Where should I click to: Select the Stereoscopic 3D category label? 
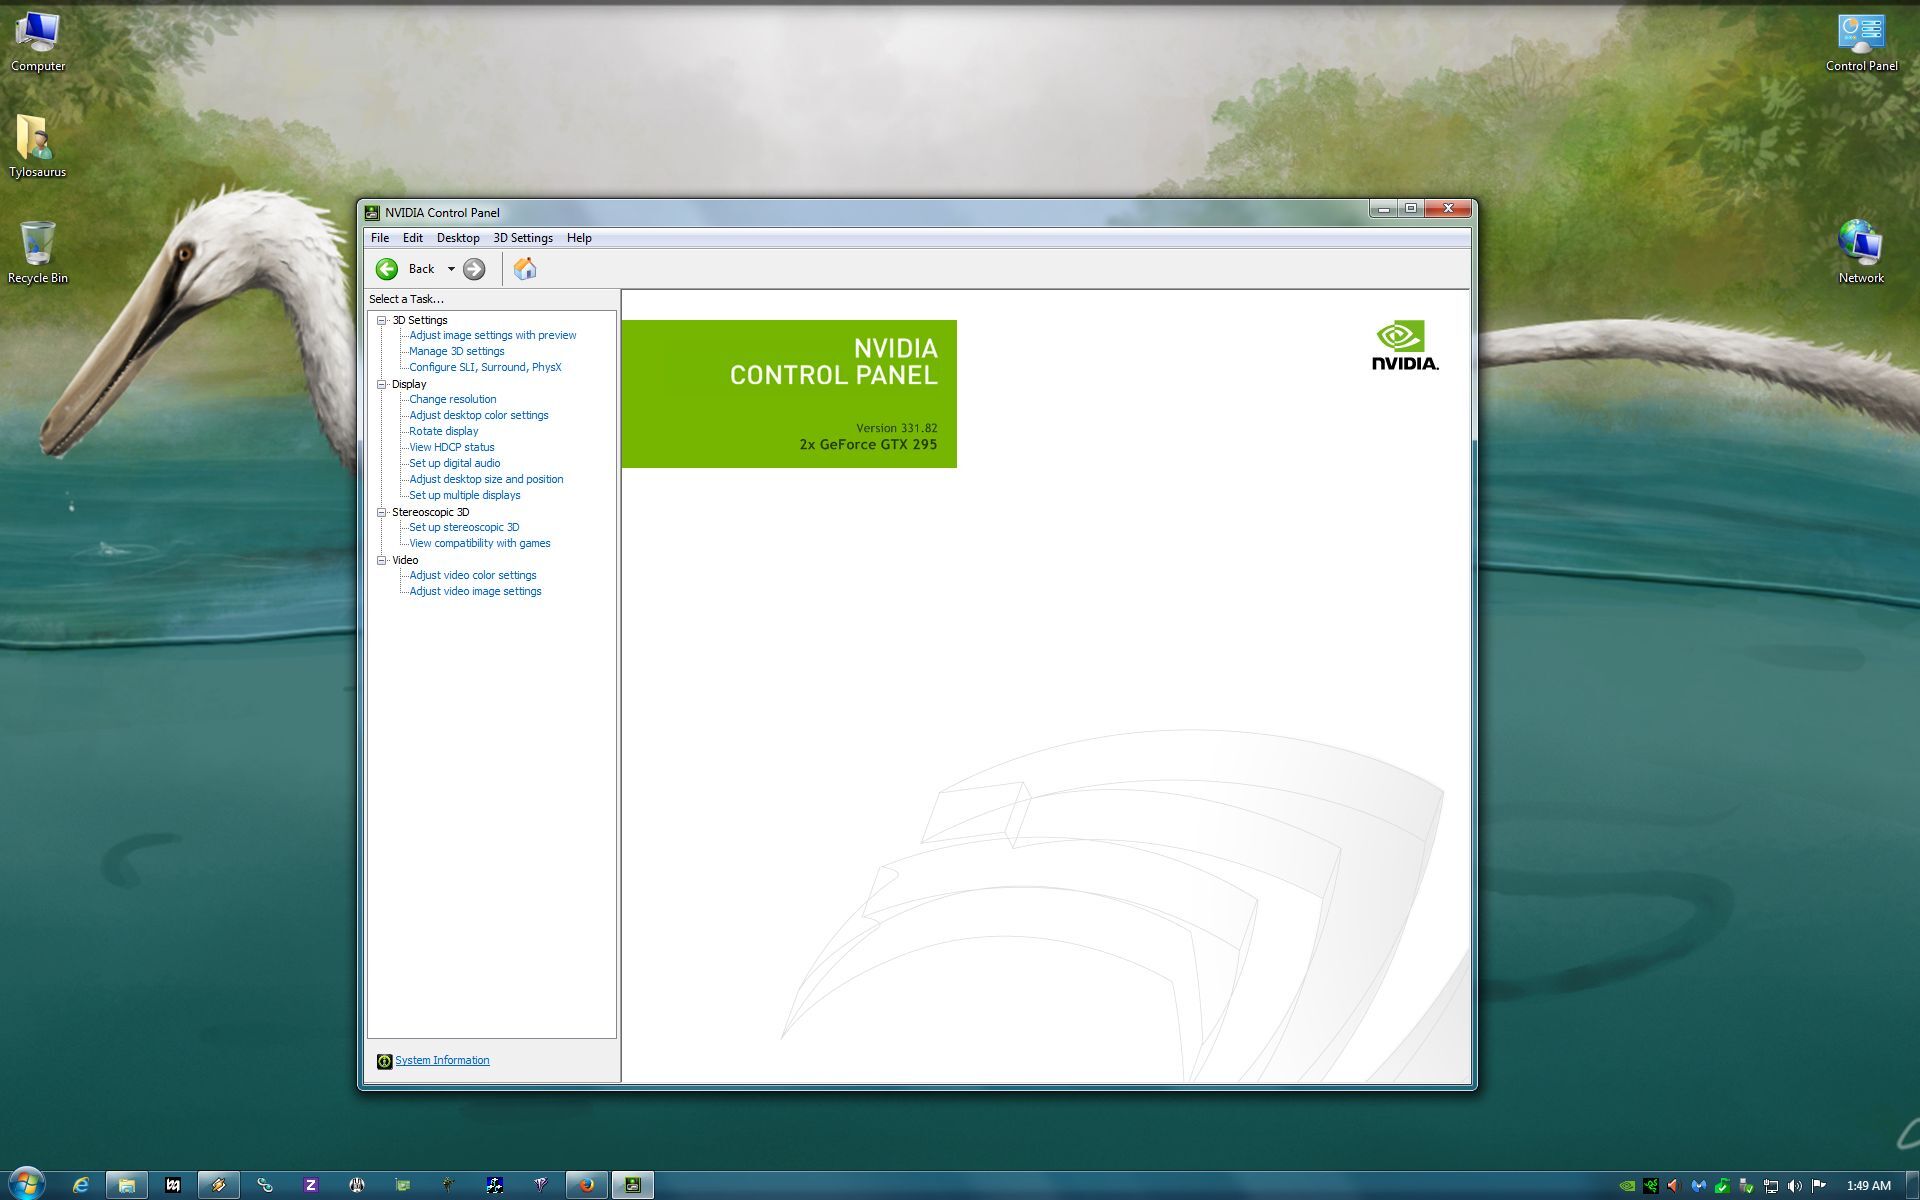(x=430, y=512)
